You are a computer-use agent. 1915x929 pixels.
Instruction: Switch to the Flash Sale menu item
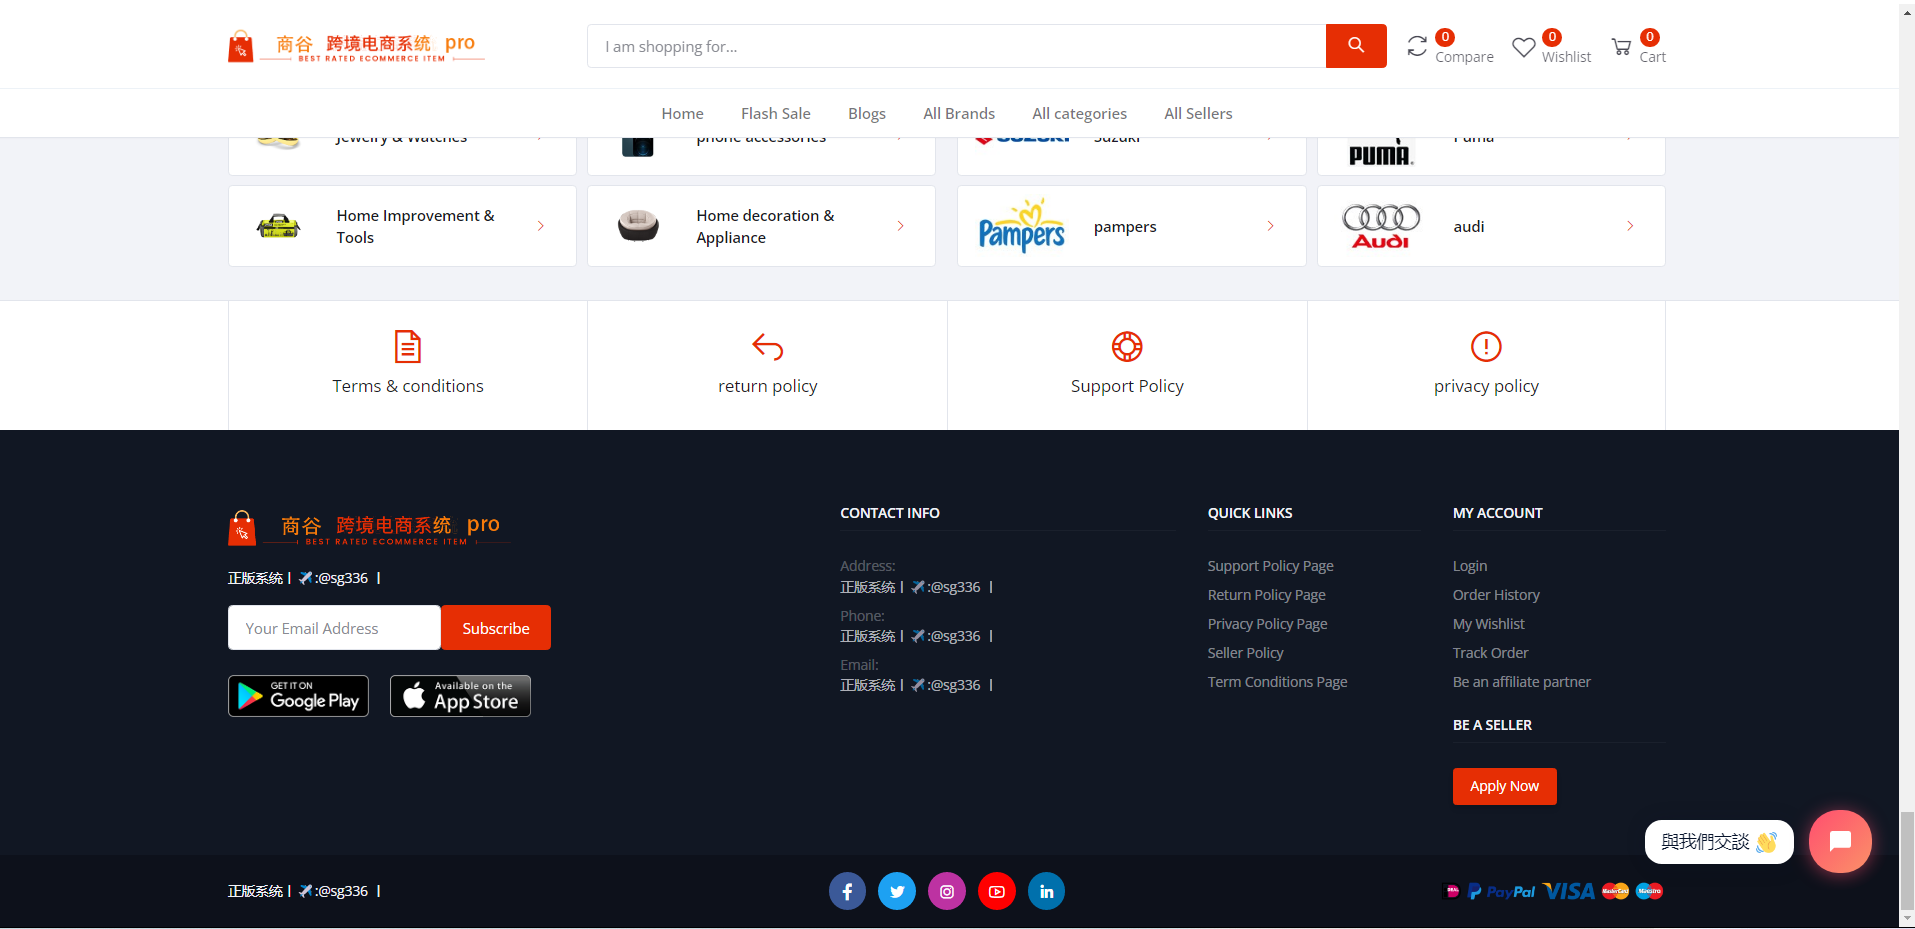[x=775, y=113]
